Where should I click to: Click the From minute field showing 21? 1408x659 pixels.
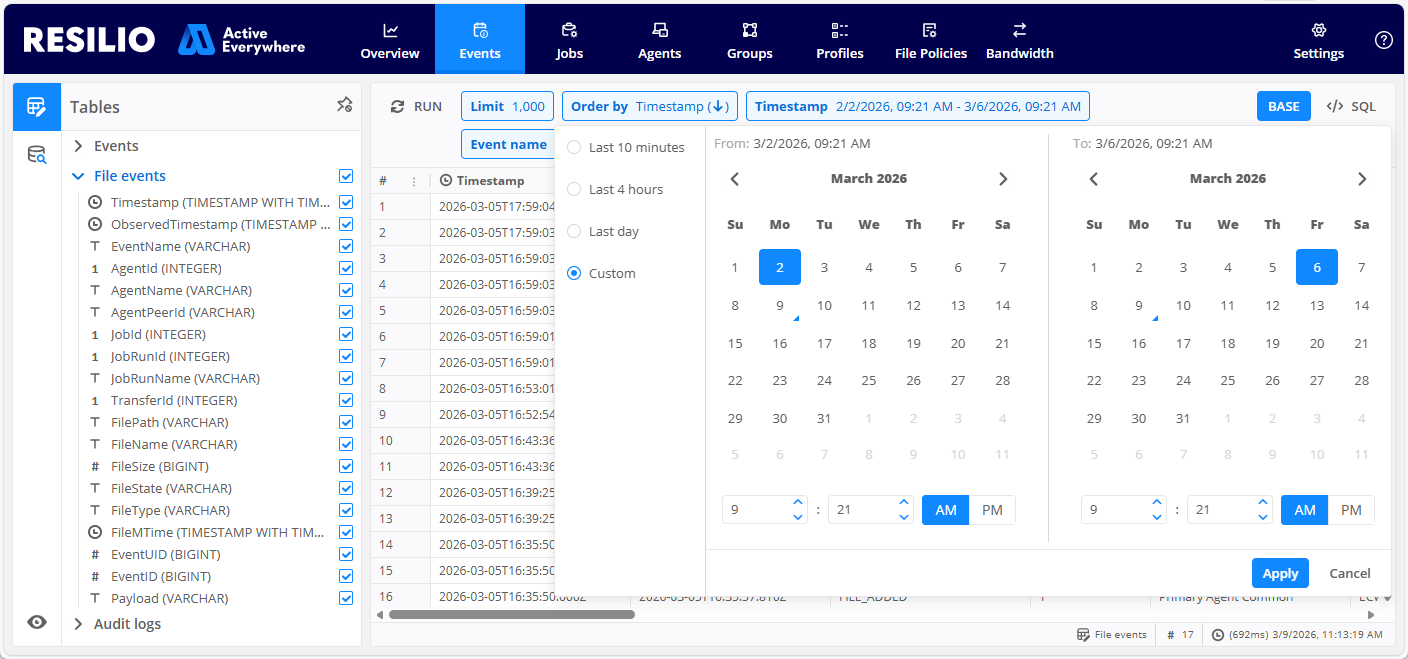pyautogui.click(x=871, y=510)
